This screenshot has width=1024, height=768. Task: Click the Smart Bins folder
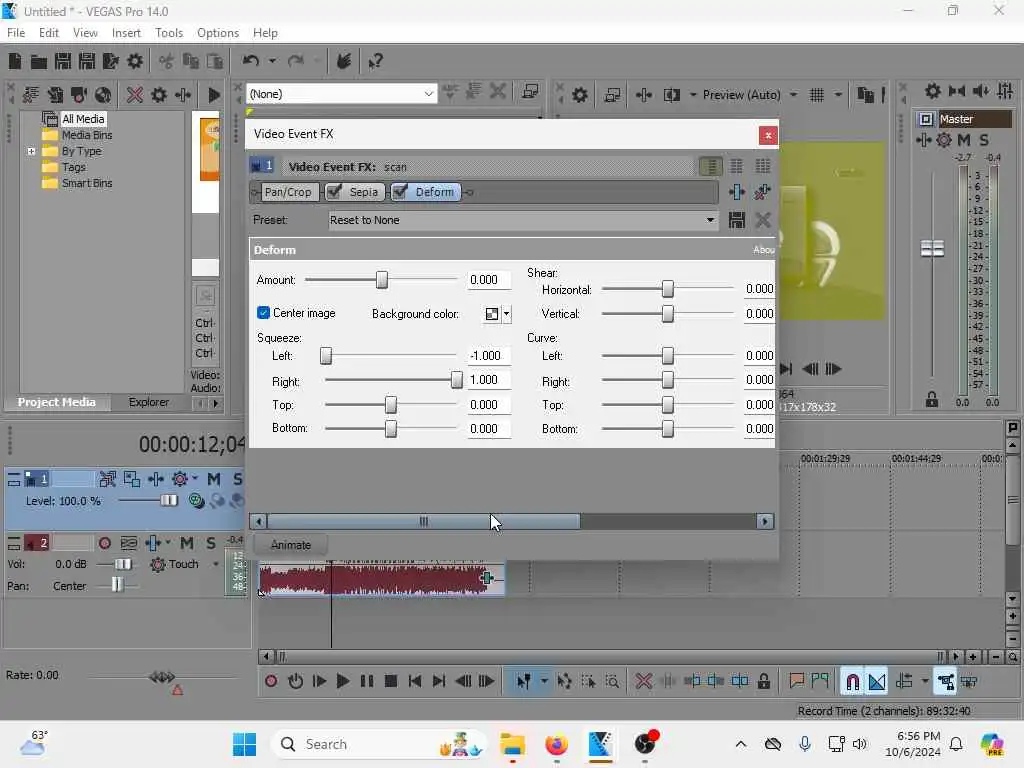click(86, 183)
